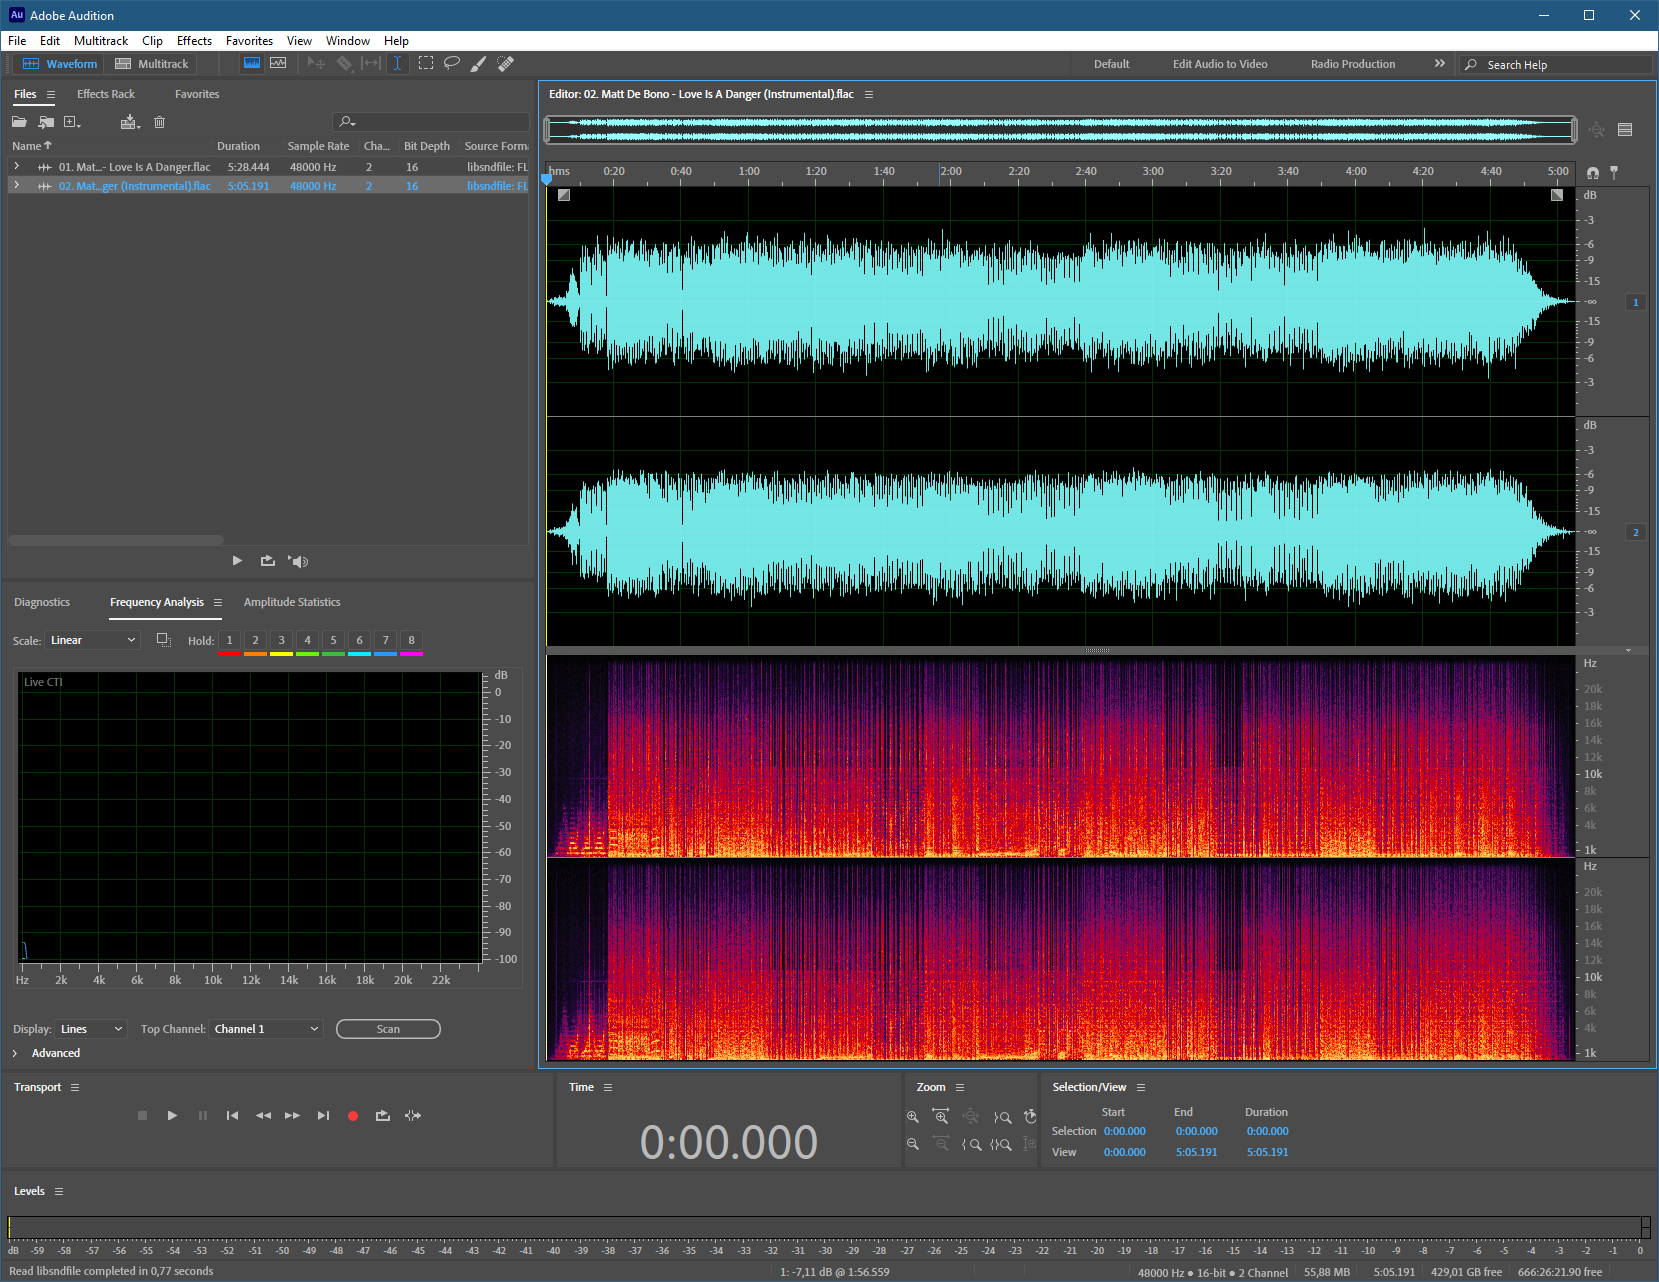The width and height of the screenshot is (1659, 1282).
Task: Expand the workspace overflow chevrons
Action: pyautogui.click(x=1440, y=63)
